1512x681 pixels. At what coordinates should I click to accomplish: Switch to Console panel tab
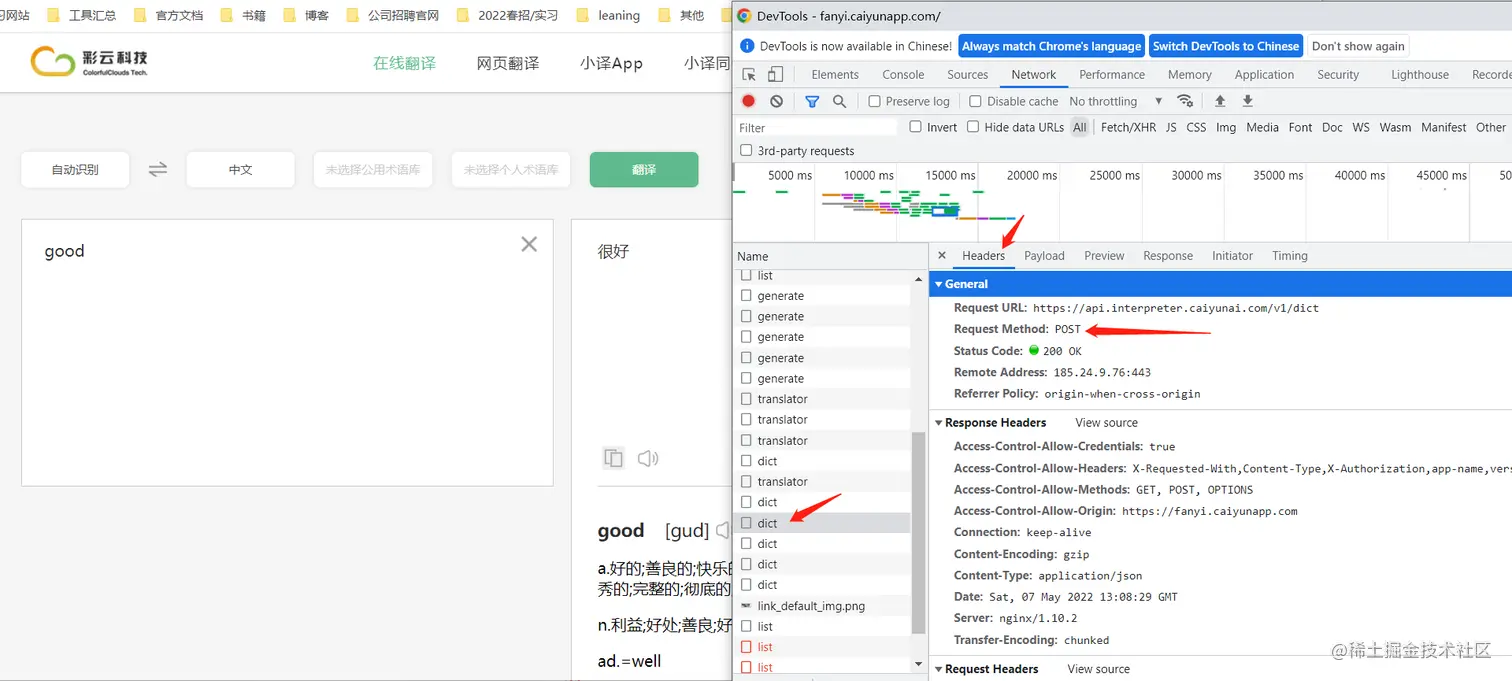[x=903, y=75]
